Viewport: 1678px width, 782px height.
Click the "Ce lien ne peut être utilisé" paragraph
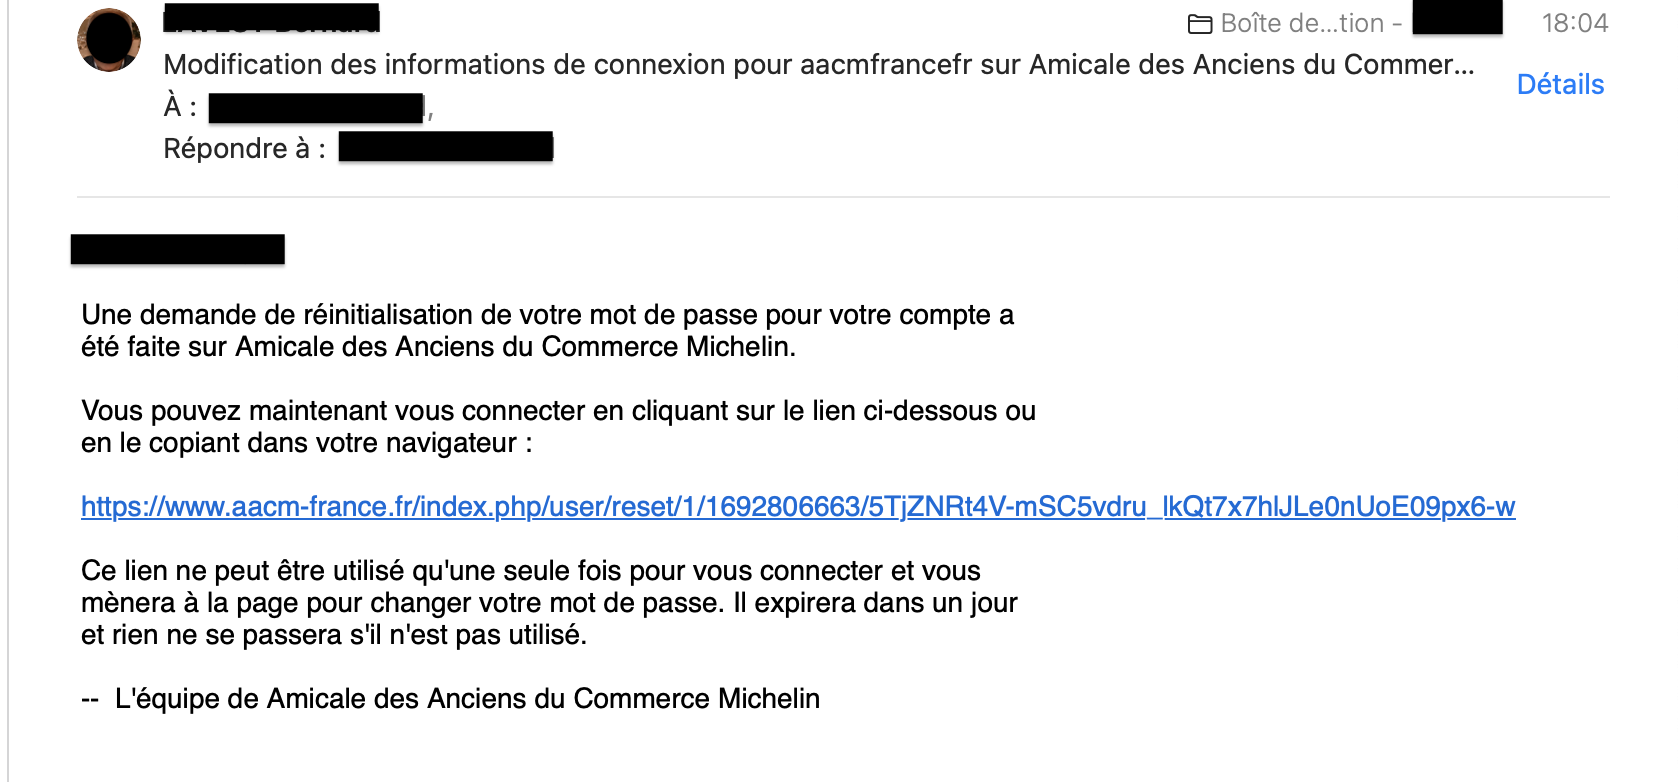tap(549, 603)
